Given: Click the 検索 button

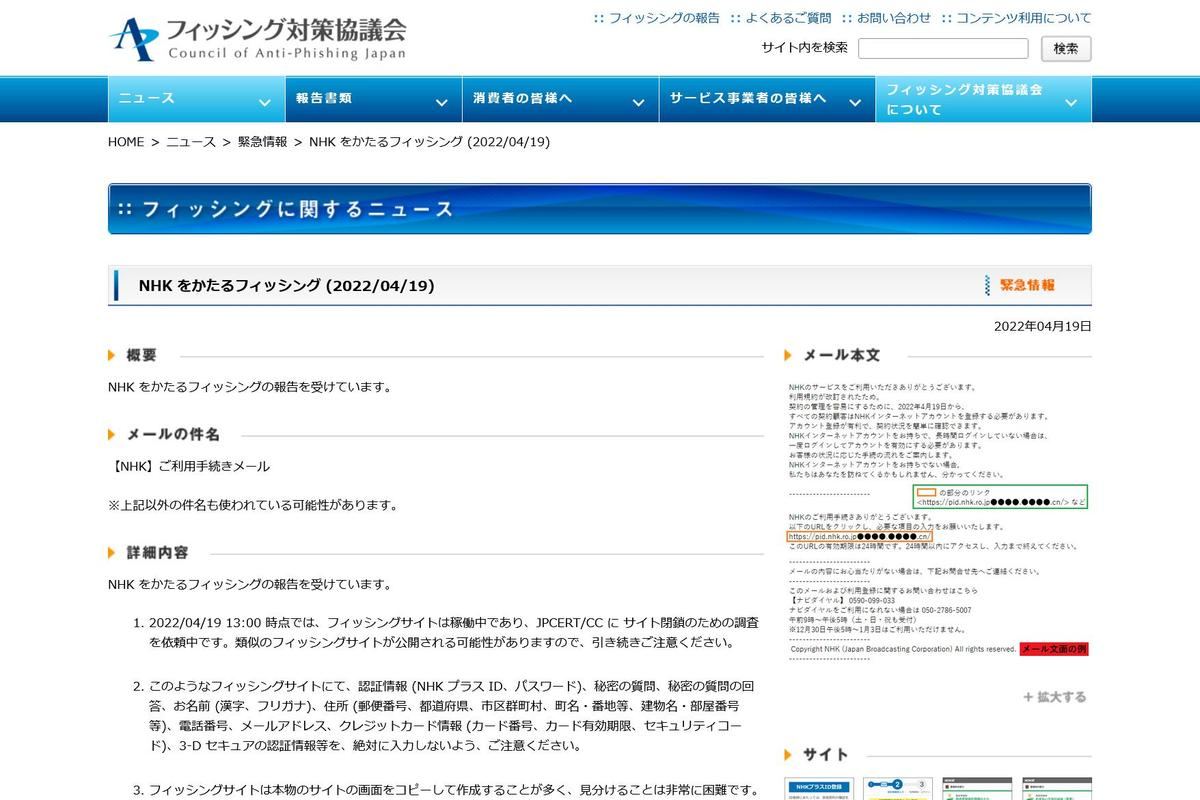Looking at the screenshot, I should 1066,48.
